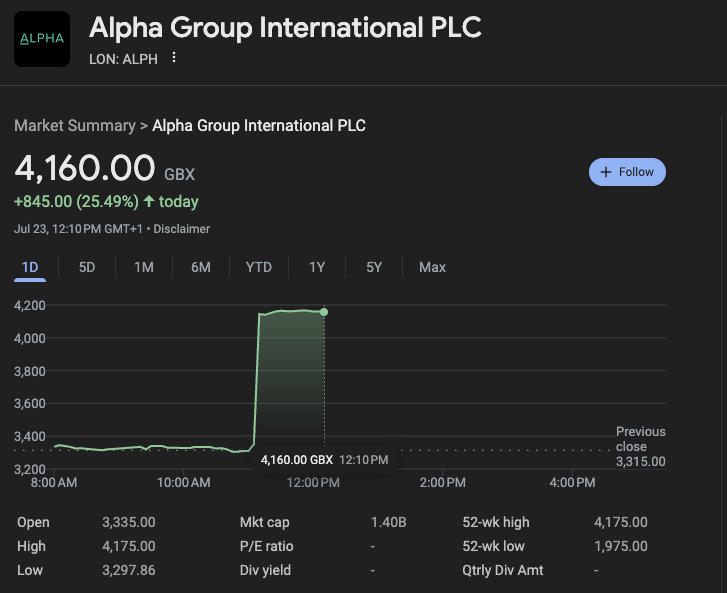Click the 2:00 PM axis label
The image size is (727, 593).
[x=443, y=483]
